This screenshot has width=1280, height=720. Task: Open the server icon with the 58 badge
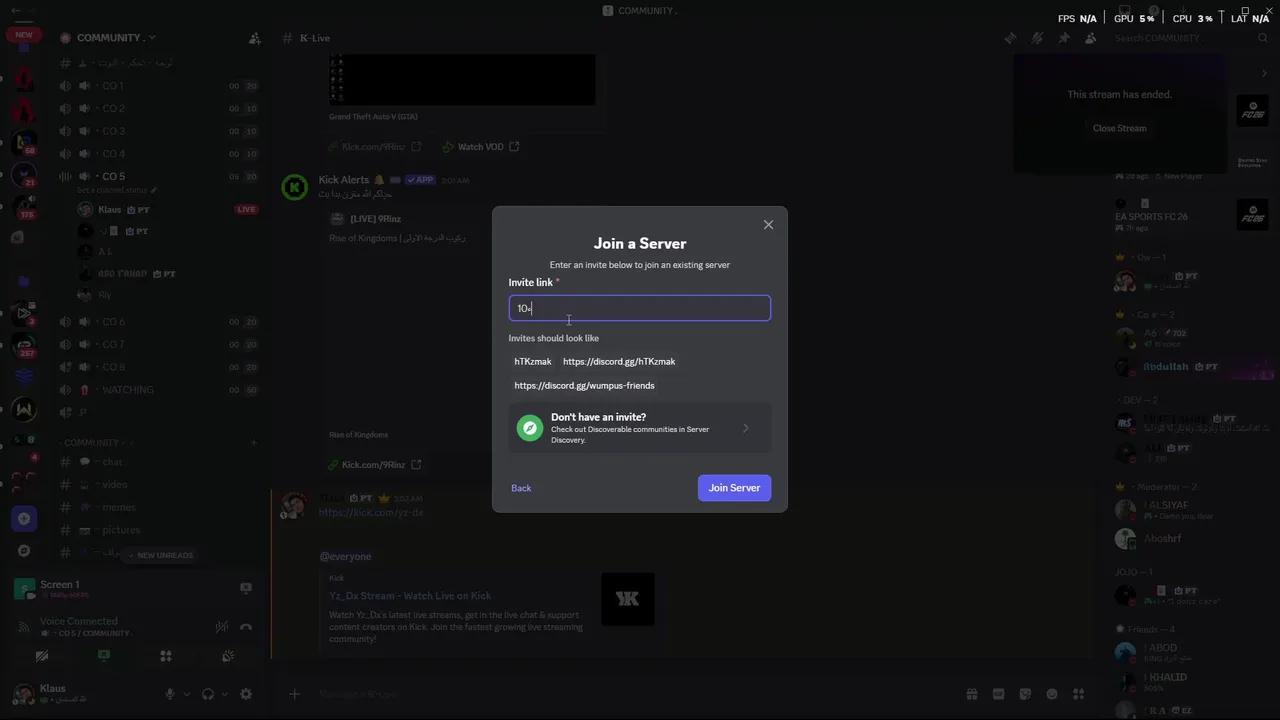pyautogui.click(x=24, y=142)
